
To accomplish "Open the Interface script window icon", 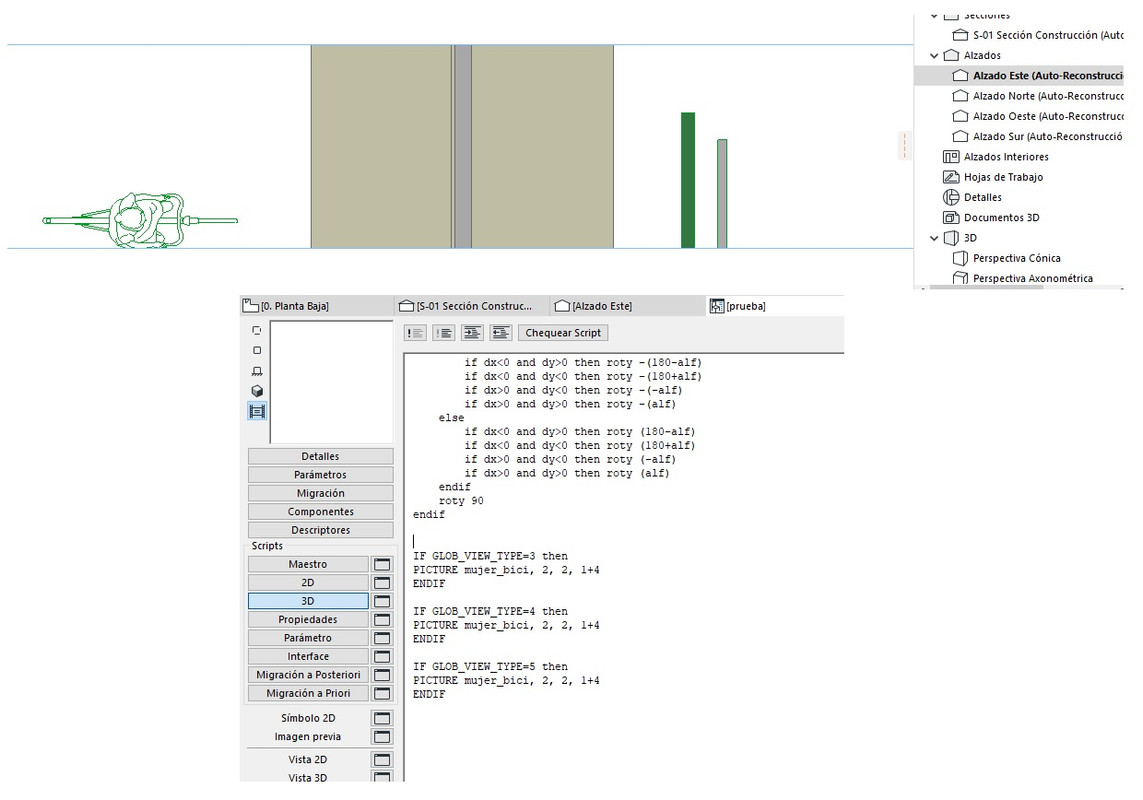I will point(382,656).
